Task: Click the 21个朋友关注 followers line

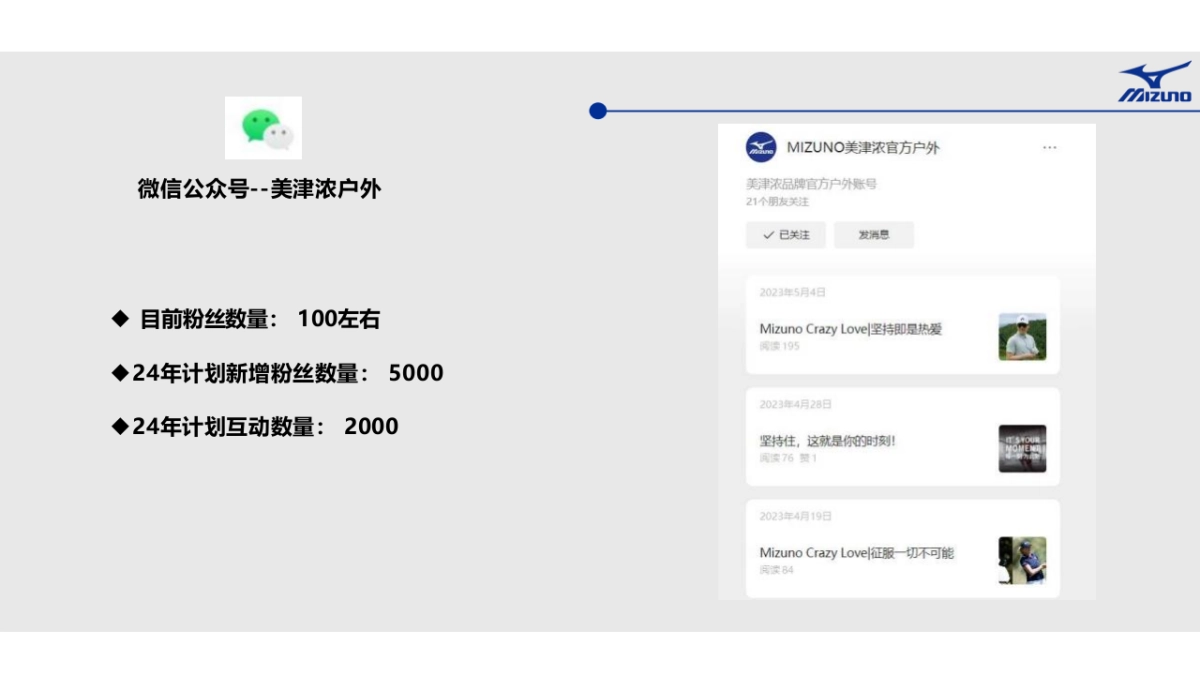Action: coord(778,202)
